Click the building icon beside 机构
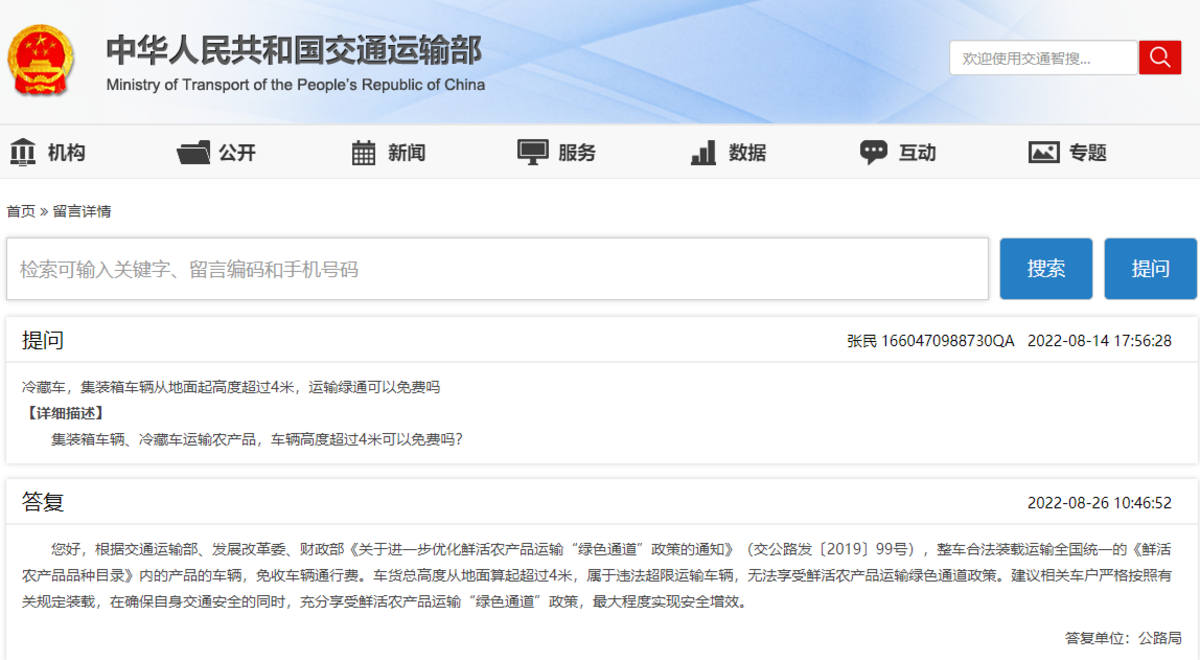1200x660 pixels. [25, 151]
